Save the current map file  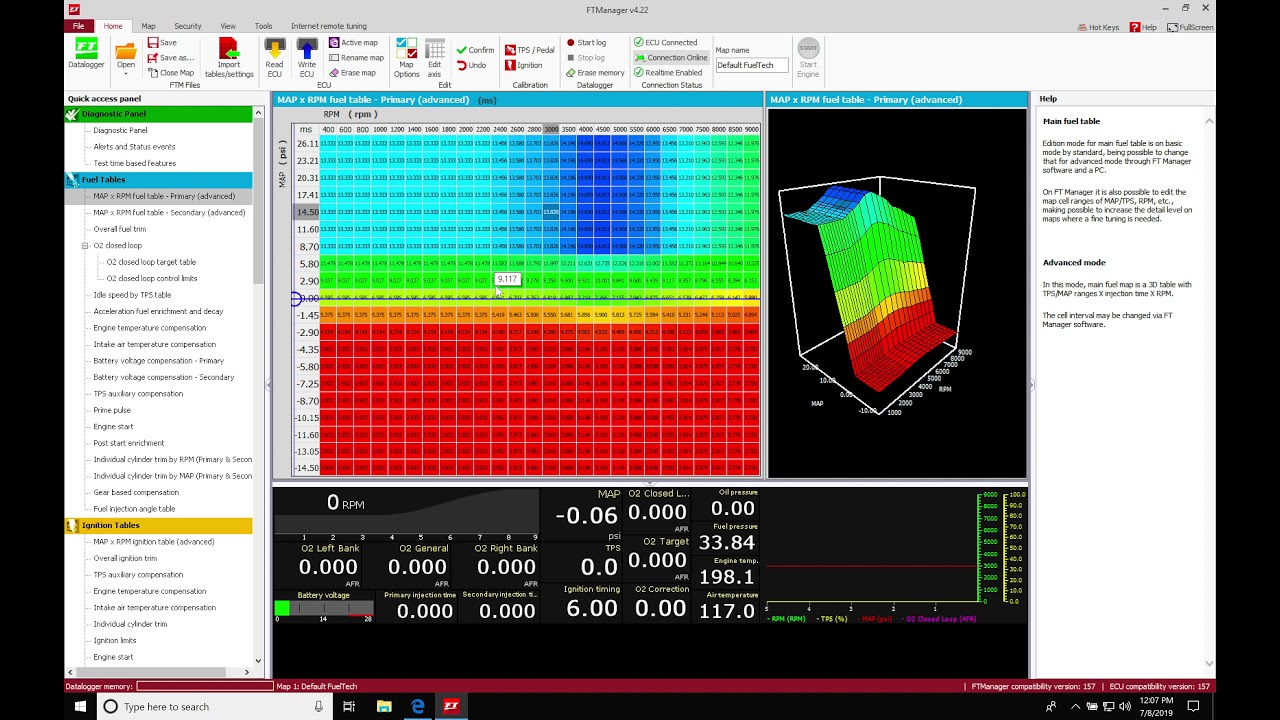(162, 43)
